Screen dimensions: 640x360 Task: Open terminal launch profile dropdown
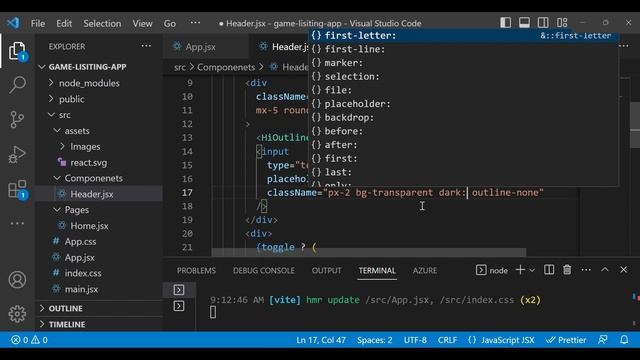click(532, 270)
